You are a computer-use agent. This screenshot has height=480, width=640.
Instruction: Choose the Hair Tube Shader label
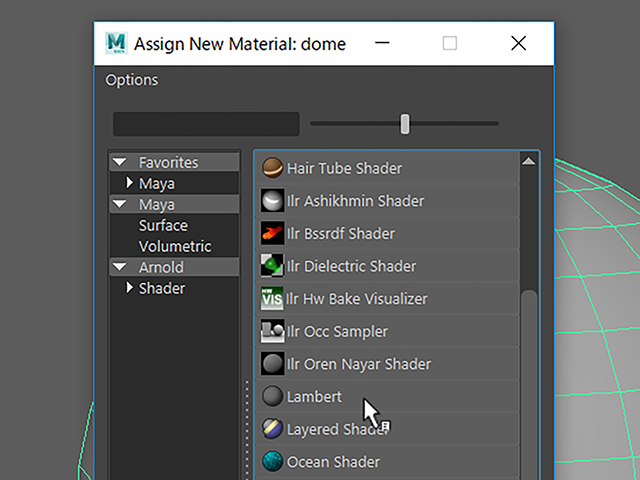point(344,168)
